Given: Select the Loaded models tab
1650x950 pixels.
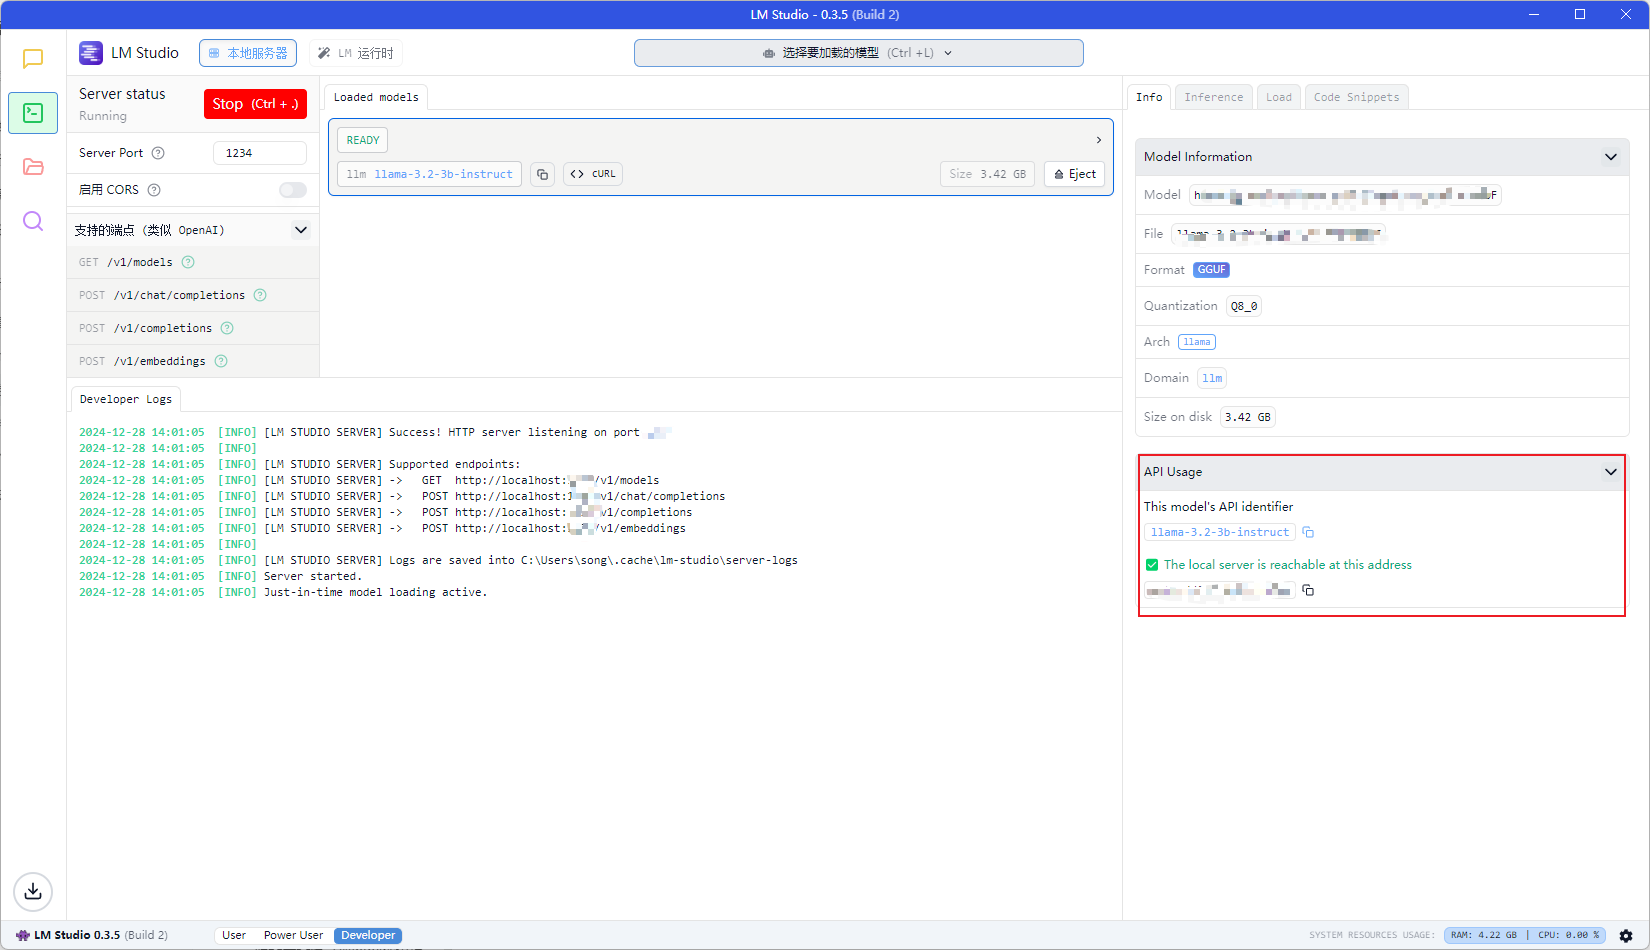Looking at the screenshot, I should click(x=376, y=97).
